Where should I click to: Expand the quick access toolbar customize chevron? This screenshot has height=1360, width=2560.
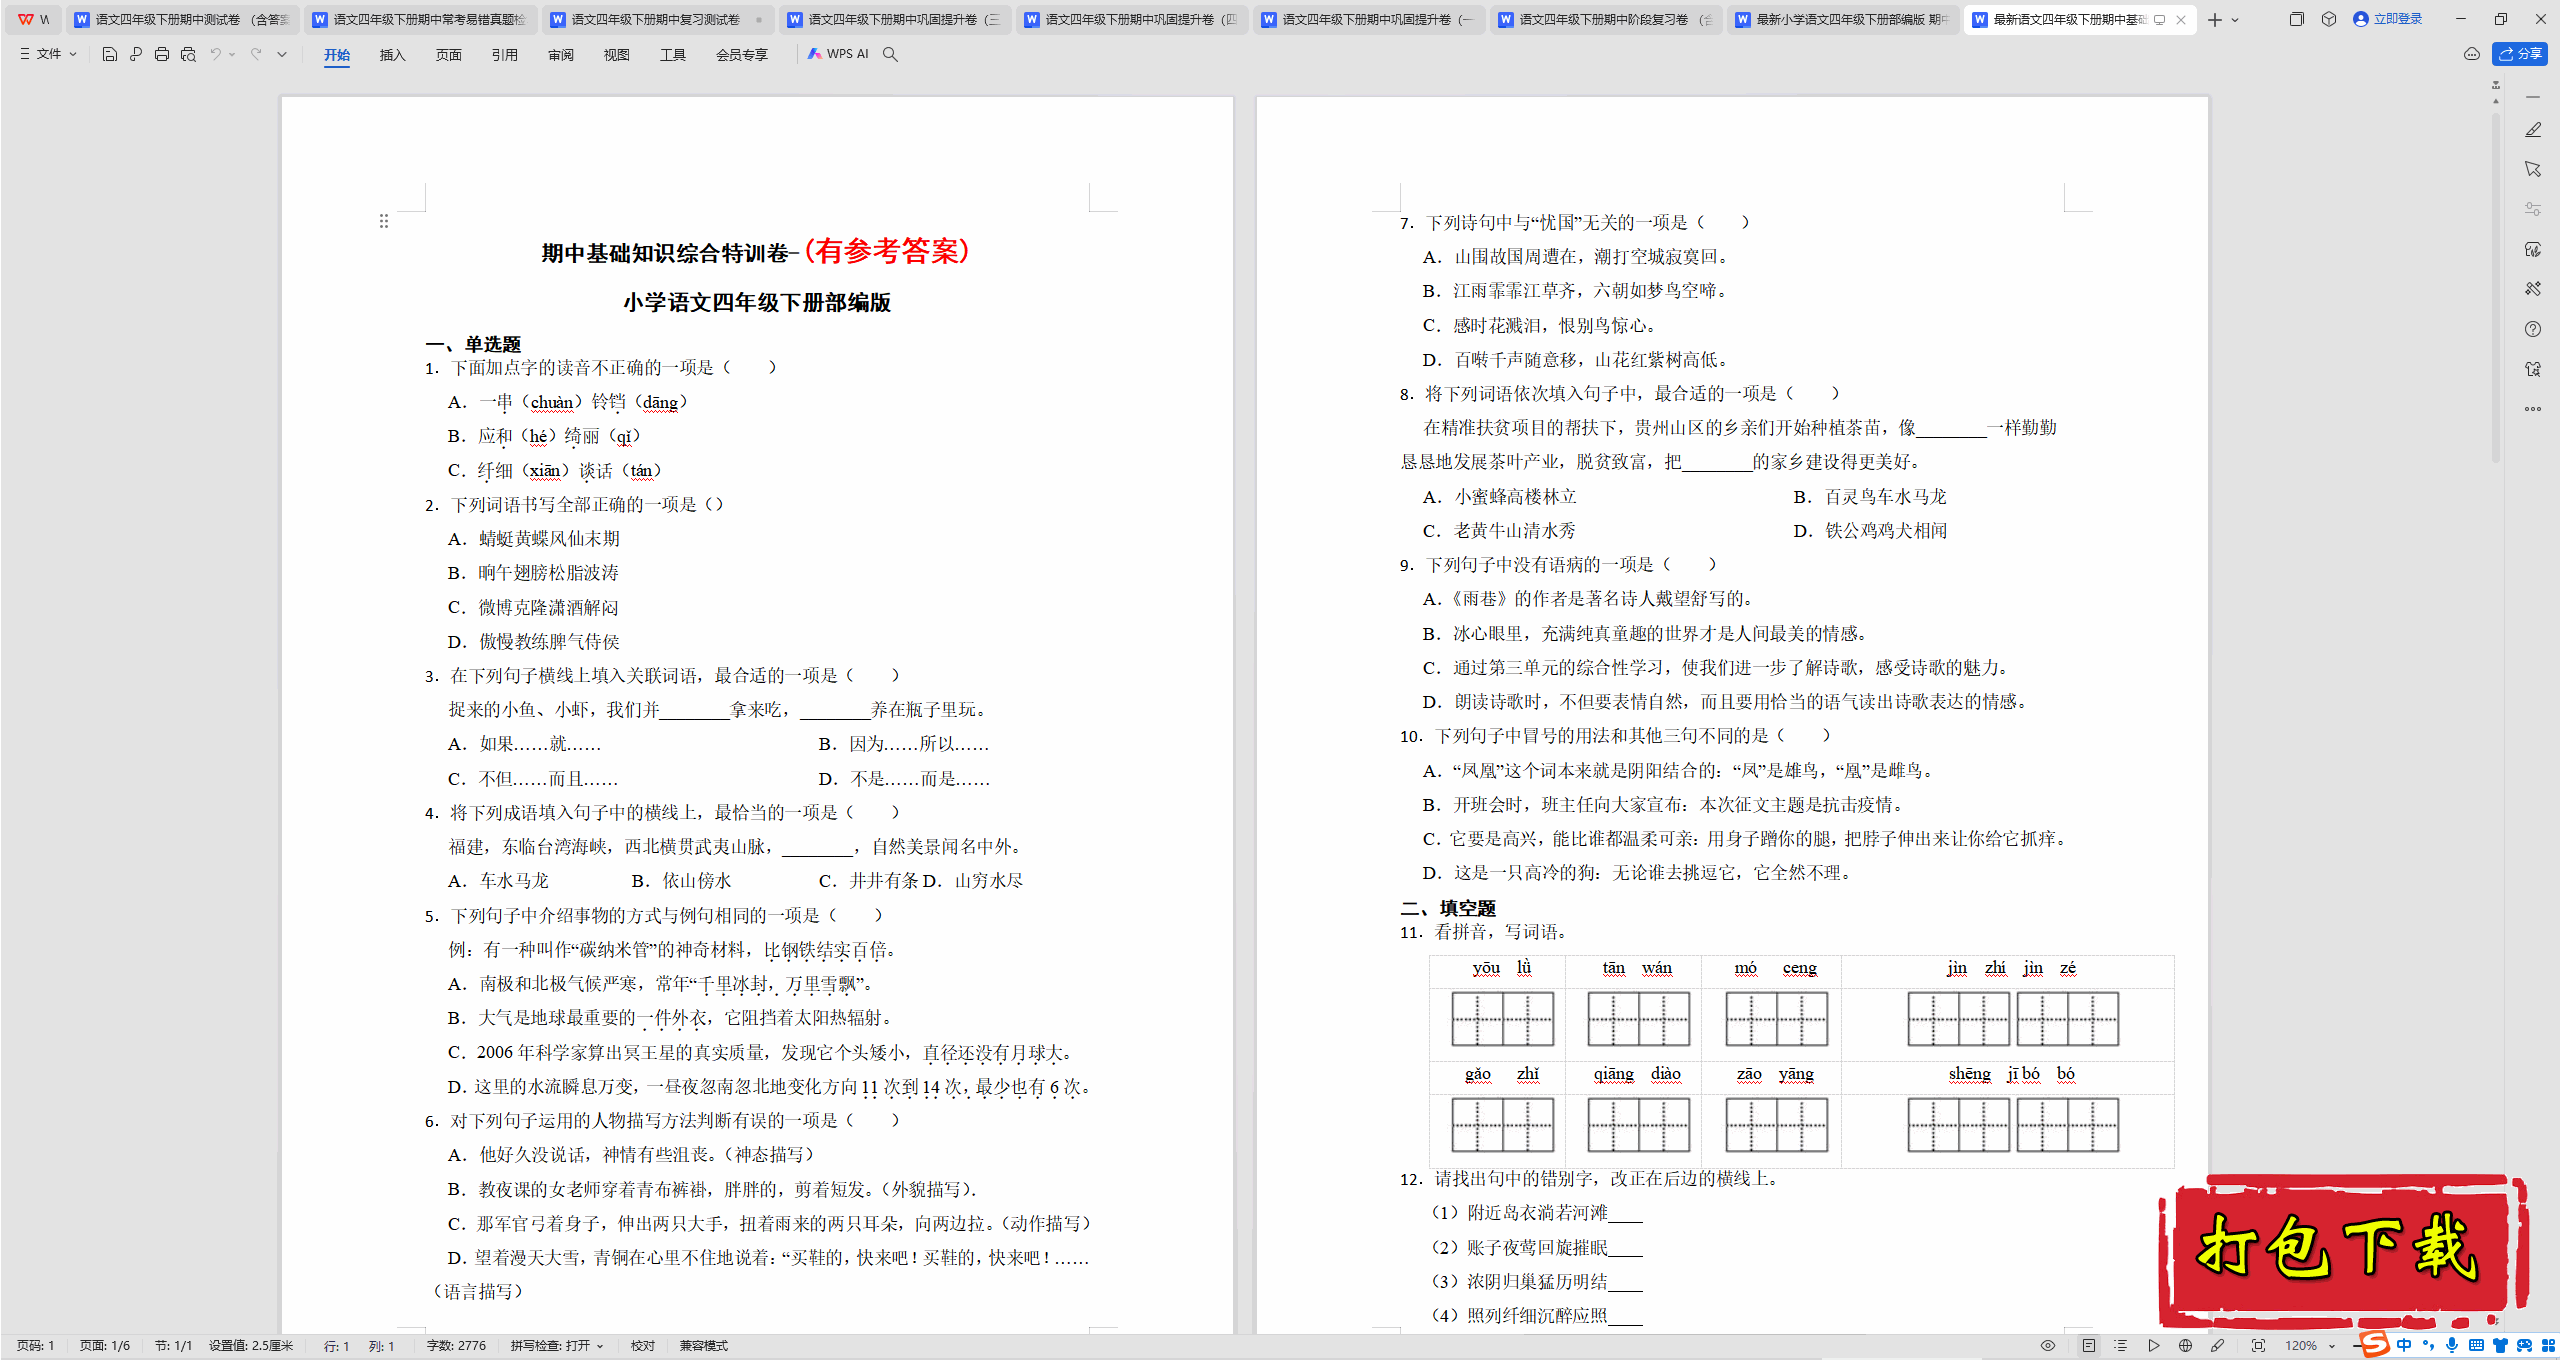coord(282,54)
